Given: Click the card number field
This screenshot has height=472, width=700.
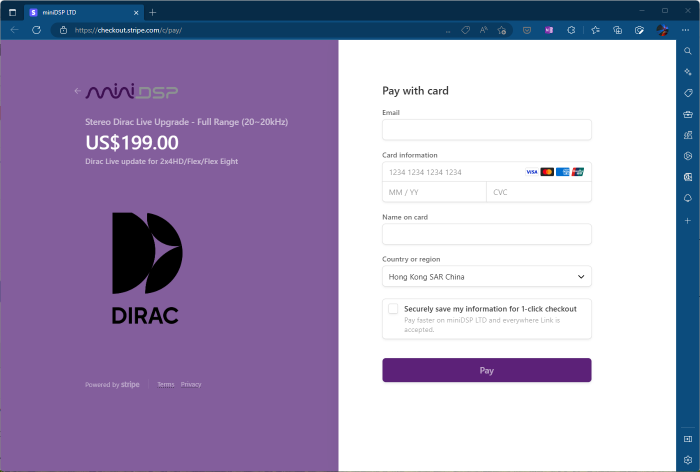Looking at the screenshot, I should tap(487, 172).
